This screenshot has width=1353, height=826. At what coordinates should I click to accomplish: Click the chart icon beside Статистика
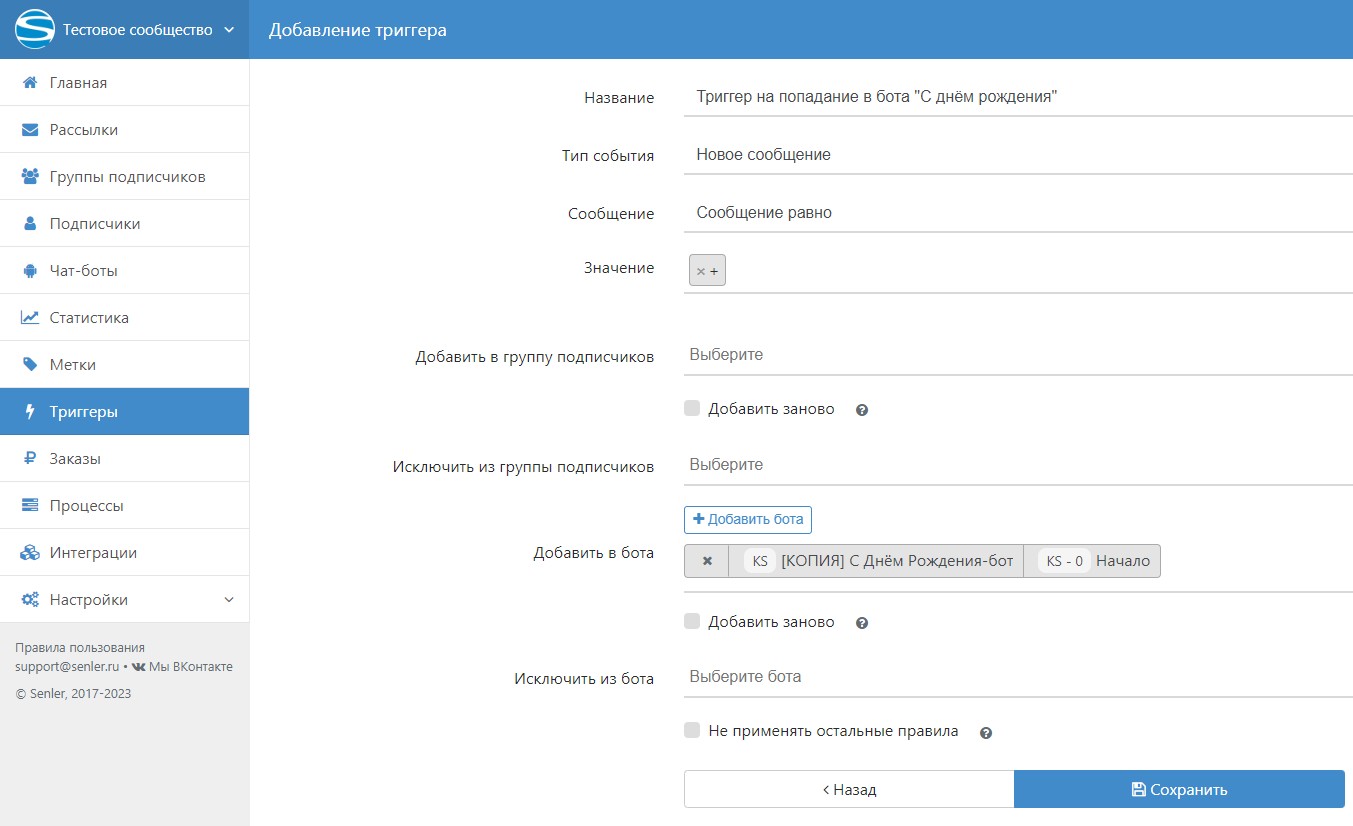[x=30, y=318]
